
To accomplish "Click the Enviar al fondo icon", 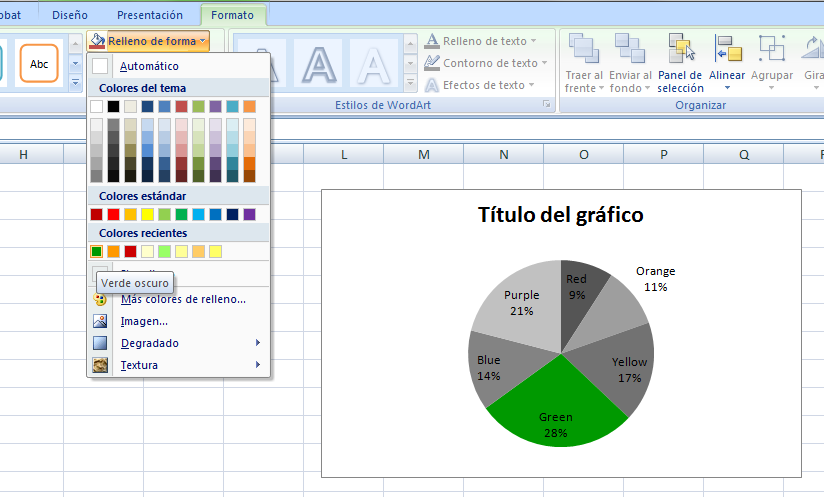I will 630,49.
